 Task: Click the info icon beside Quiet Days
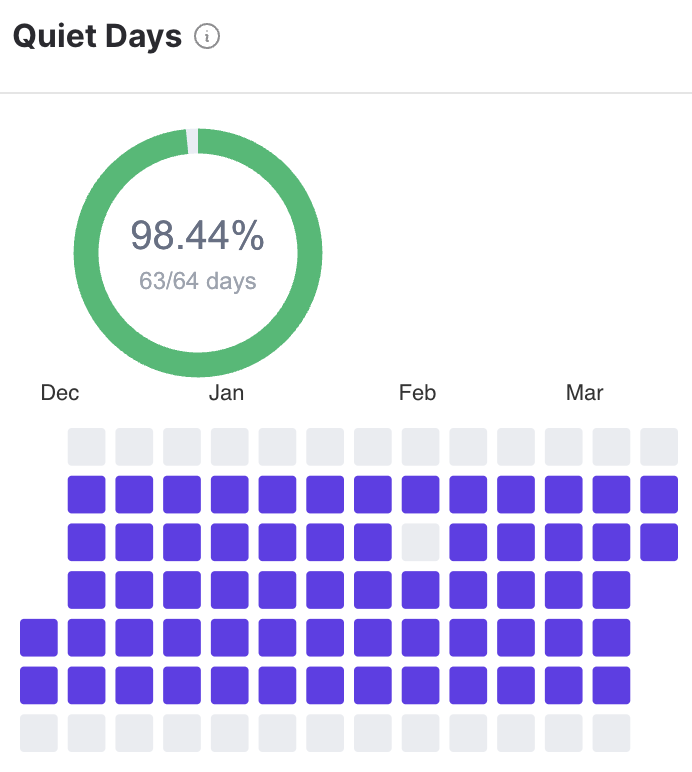tap(206, 37)
